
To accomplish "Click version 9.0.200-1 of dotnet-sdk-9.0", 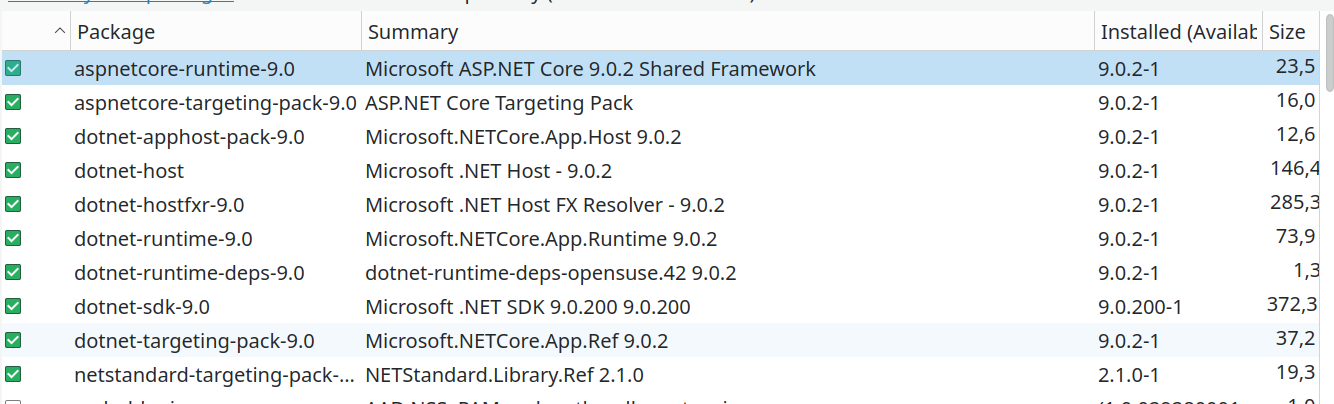I will coord(1140,307).
